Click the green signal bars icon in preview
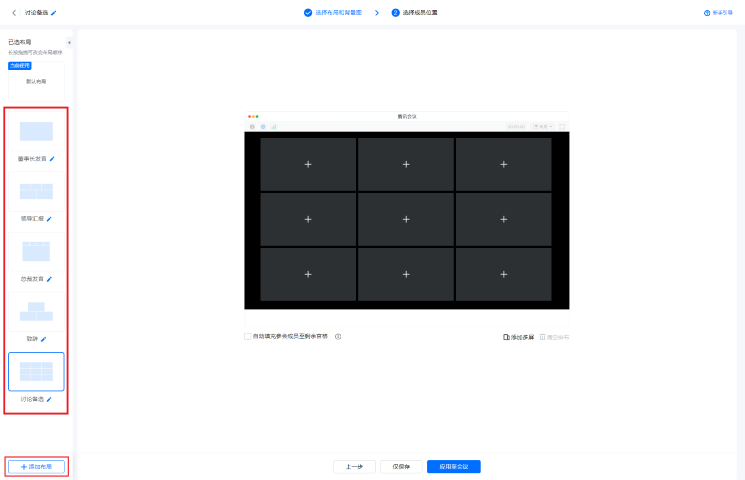The height and width of the screenshot is (480, 745). tap(274, 127)
